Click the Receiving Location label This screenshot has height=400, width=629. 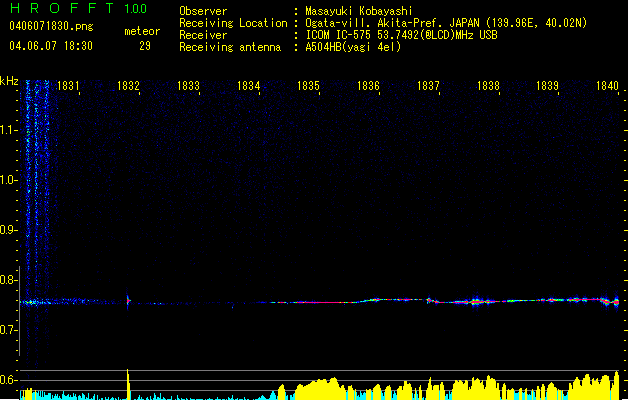point(233,23)
